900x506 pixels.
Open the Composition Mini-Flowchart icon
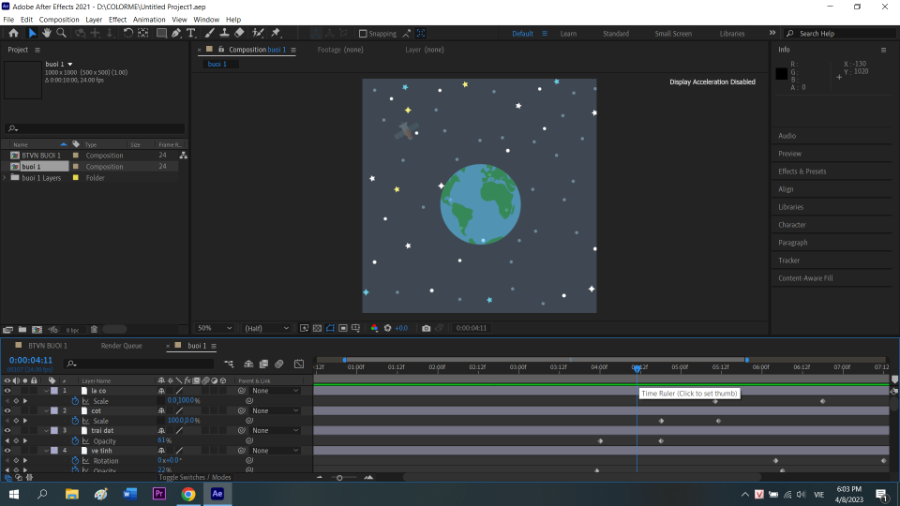pos(229,364)
